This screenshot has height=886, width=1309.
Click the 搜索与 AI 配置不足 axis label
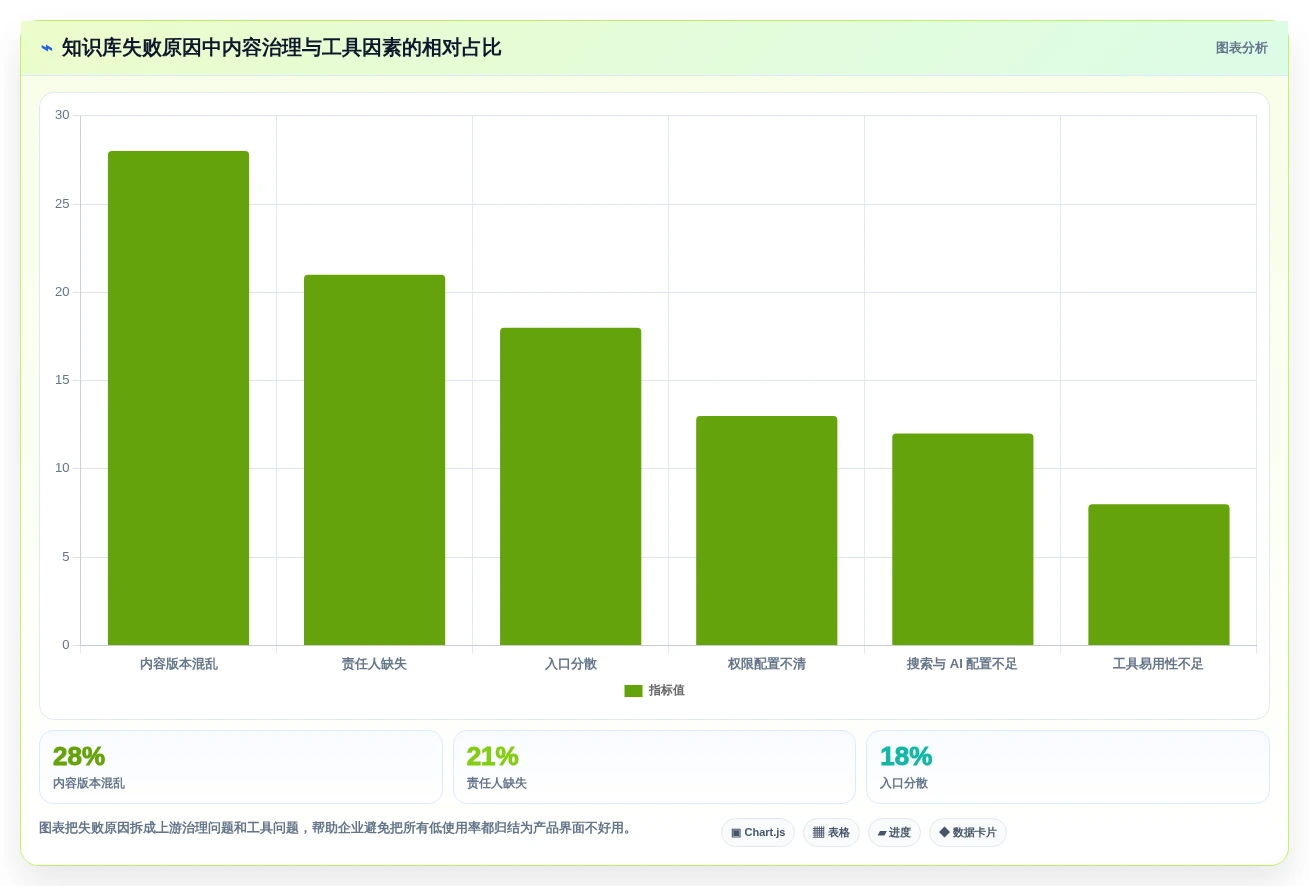point(962,664)
